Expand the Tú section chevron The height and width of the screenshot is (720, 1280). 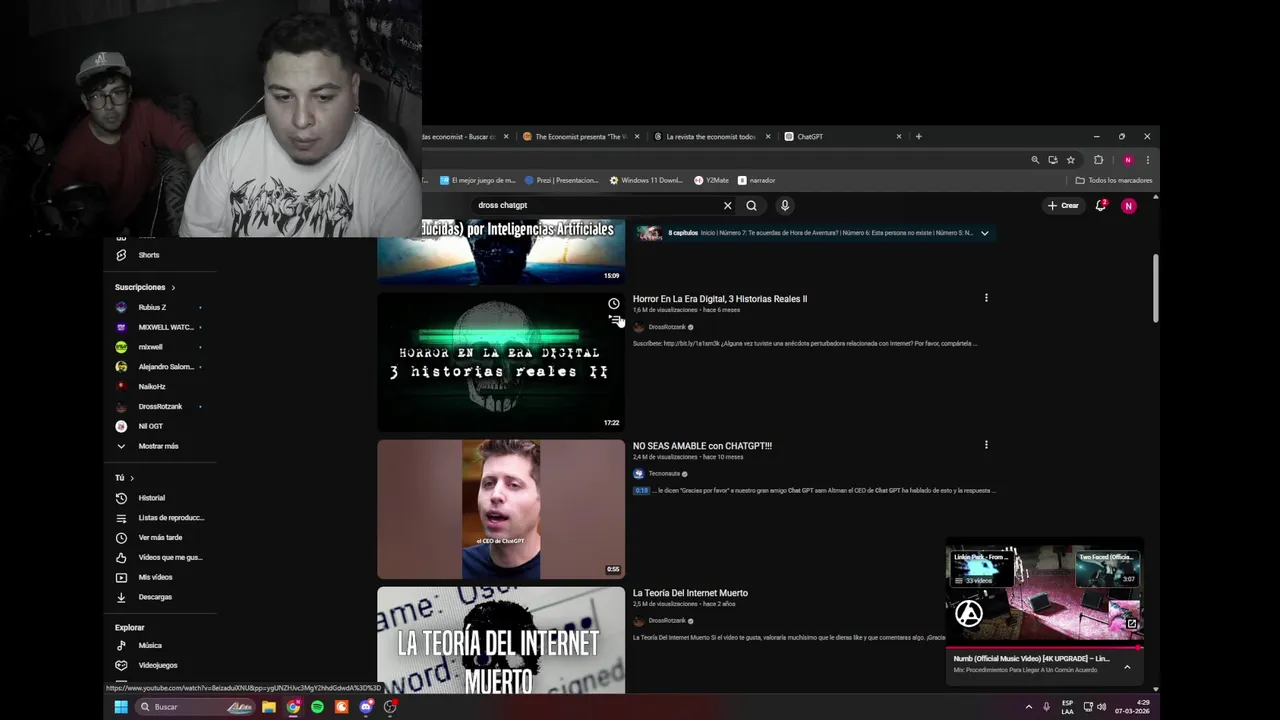pyautogui.click(x=131, y=479)
